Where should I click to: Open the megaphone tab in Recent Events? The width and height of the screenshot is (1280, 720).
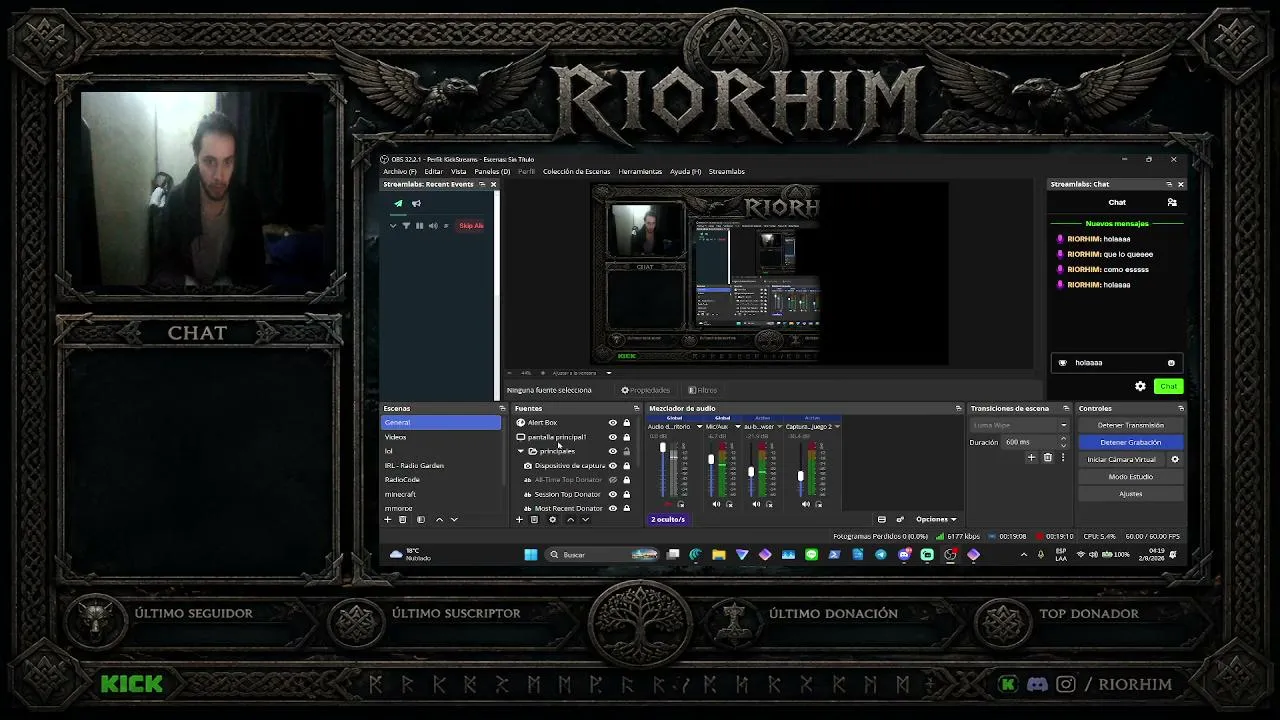pos(416,203)
